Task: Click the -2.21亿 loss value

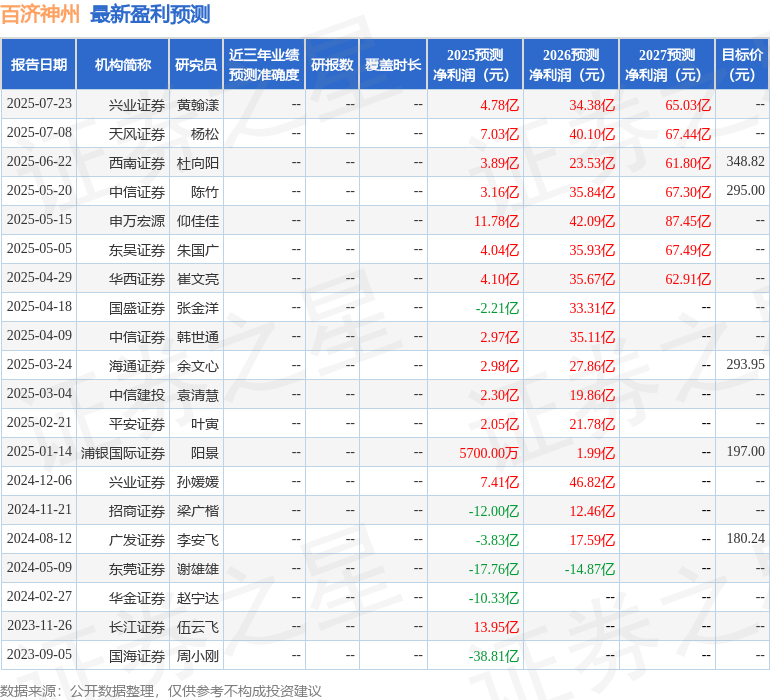Action: click(x=497, y=308)
